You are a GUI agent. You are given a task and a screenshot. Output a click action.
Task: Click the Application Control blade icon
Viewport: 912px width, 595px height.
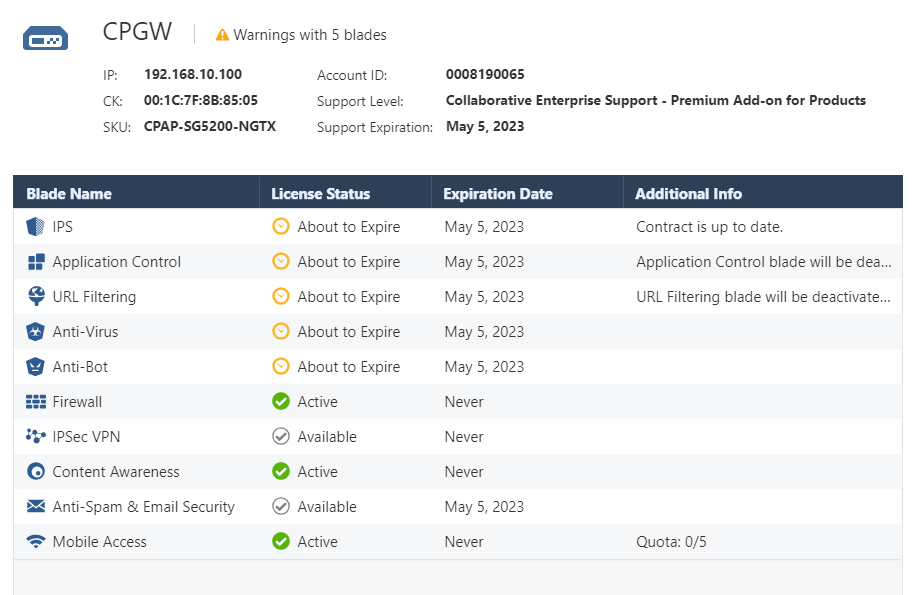pos(36,262)
